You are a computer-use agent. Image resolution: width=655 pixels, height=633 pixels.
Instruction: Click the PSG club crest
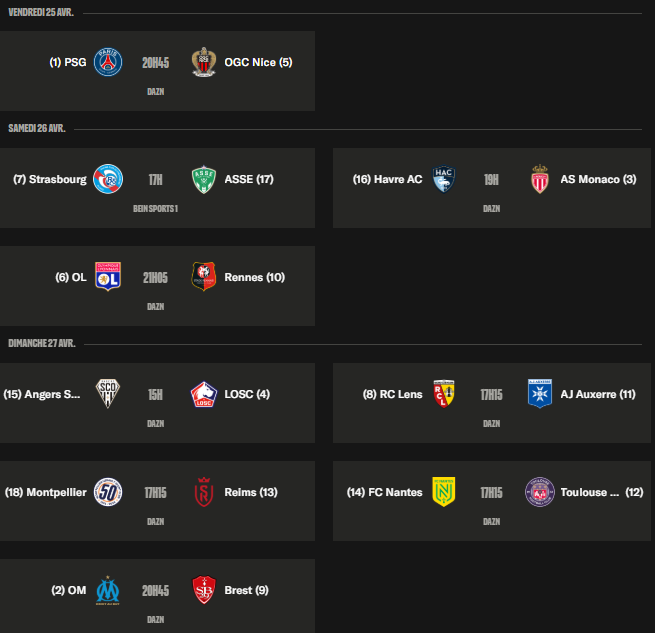click(x=108, y=62)
